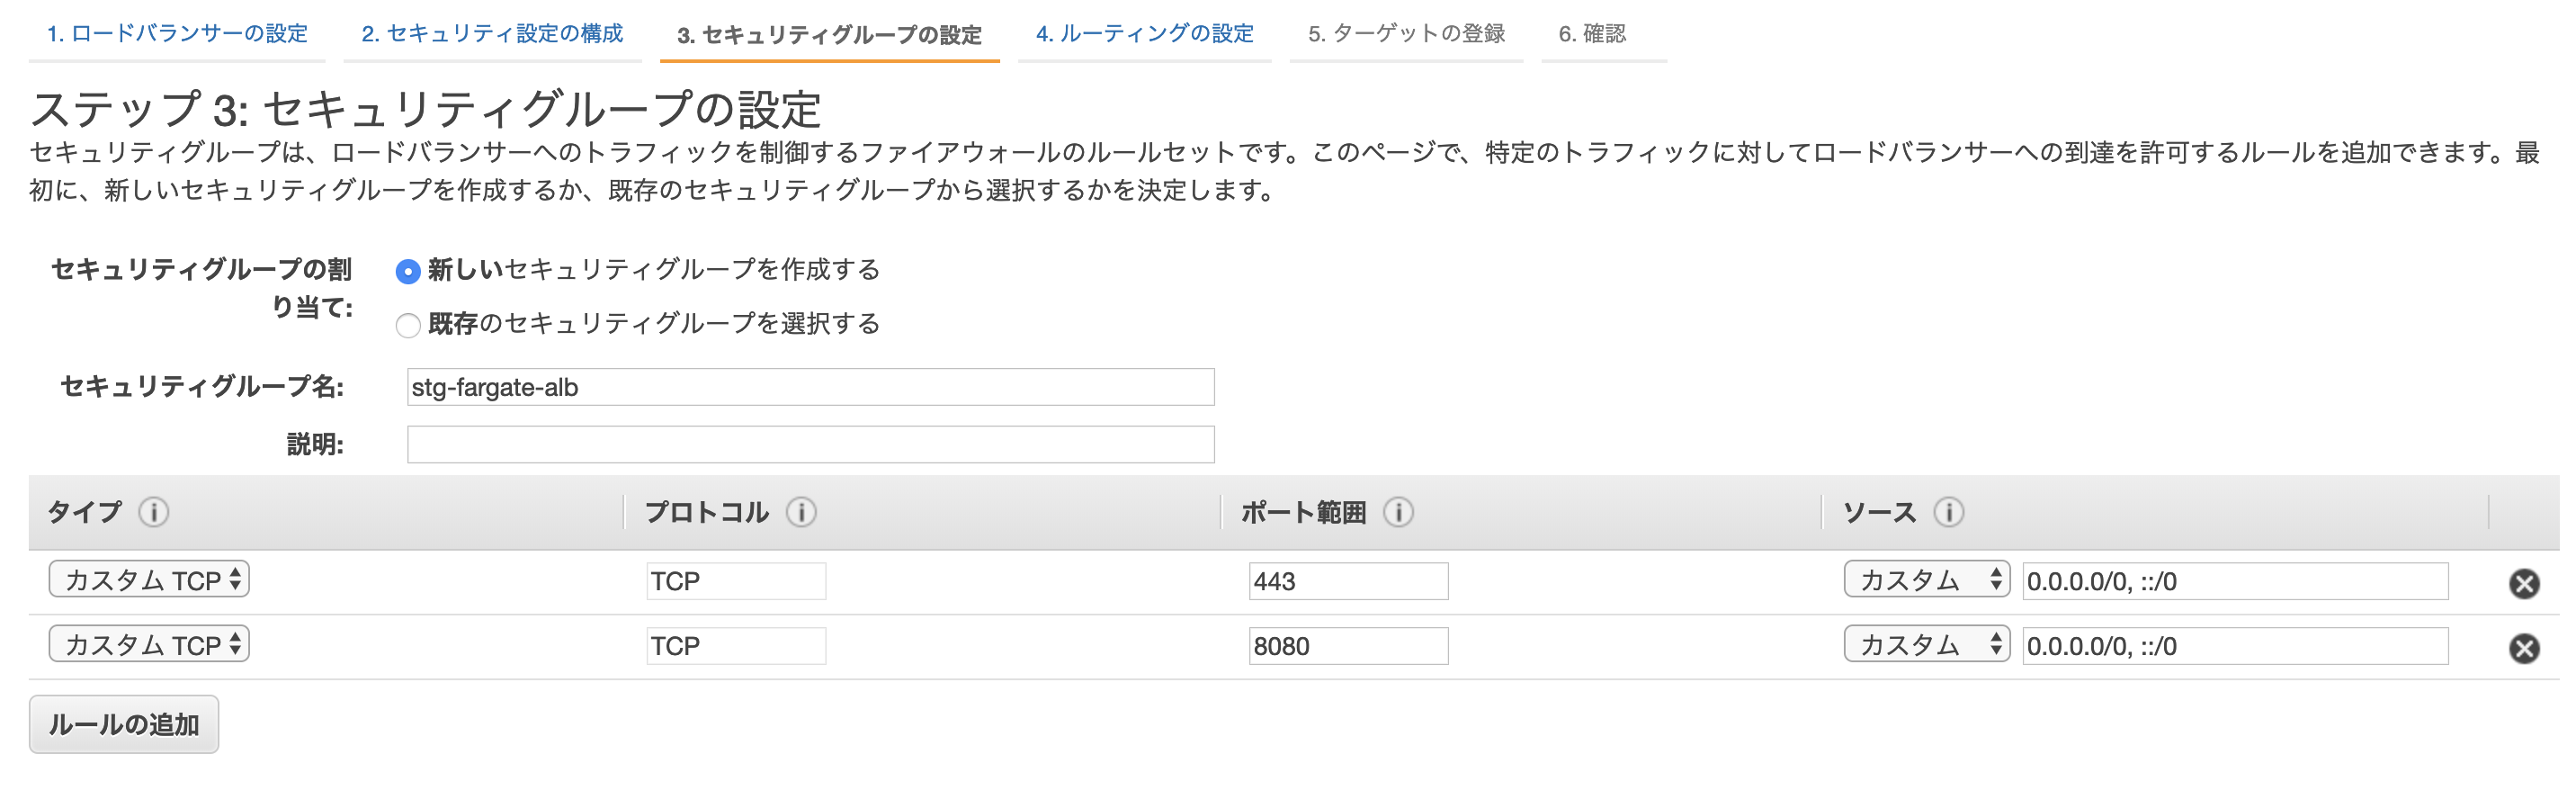
Task: Click the セキュリティグループ名 field containing stg-fargate-alb
Action: tap(810, 387)
